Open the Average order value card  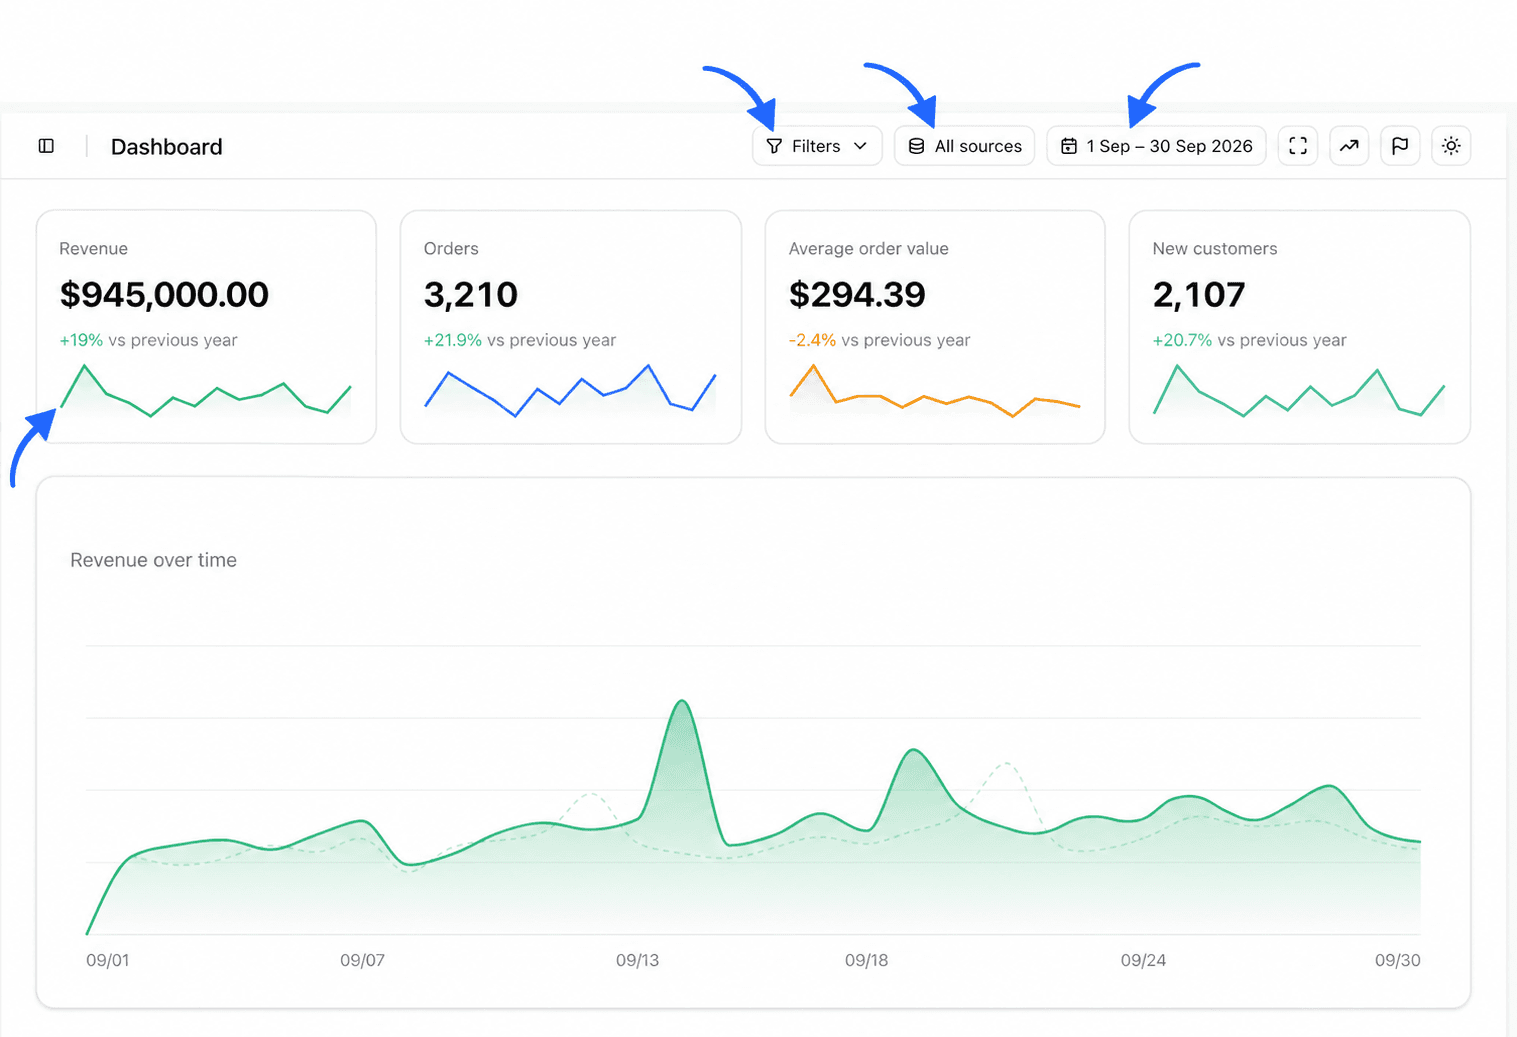coord(935,327)
